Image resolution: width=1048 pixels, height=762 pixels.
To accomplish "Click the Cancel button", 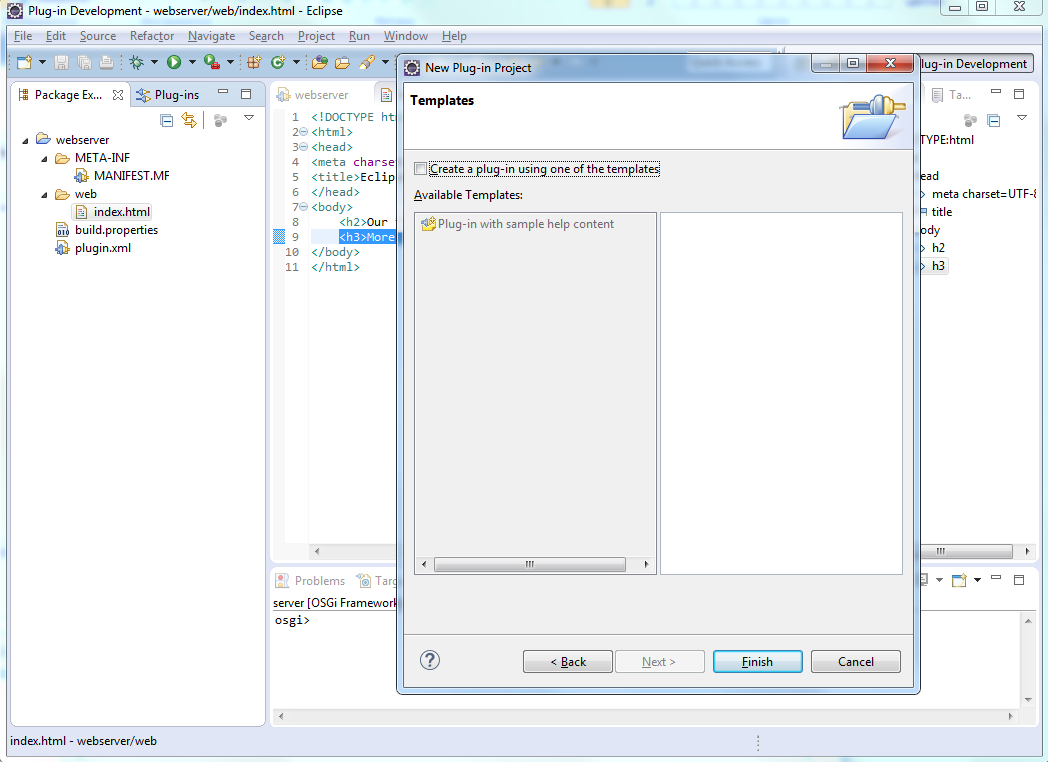I will (856, 662).
